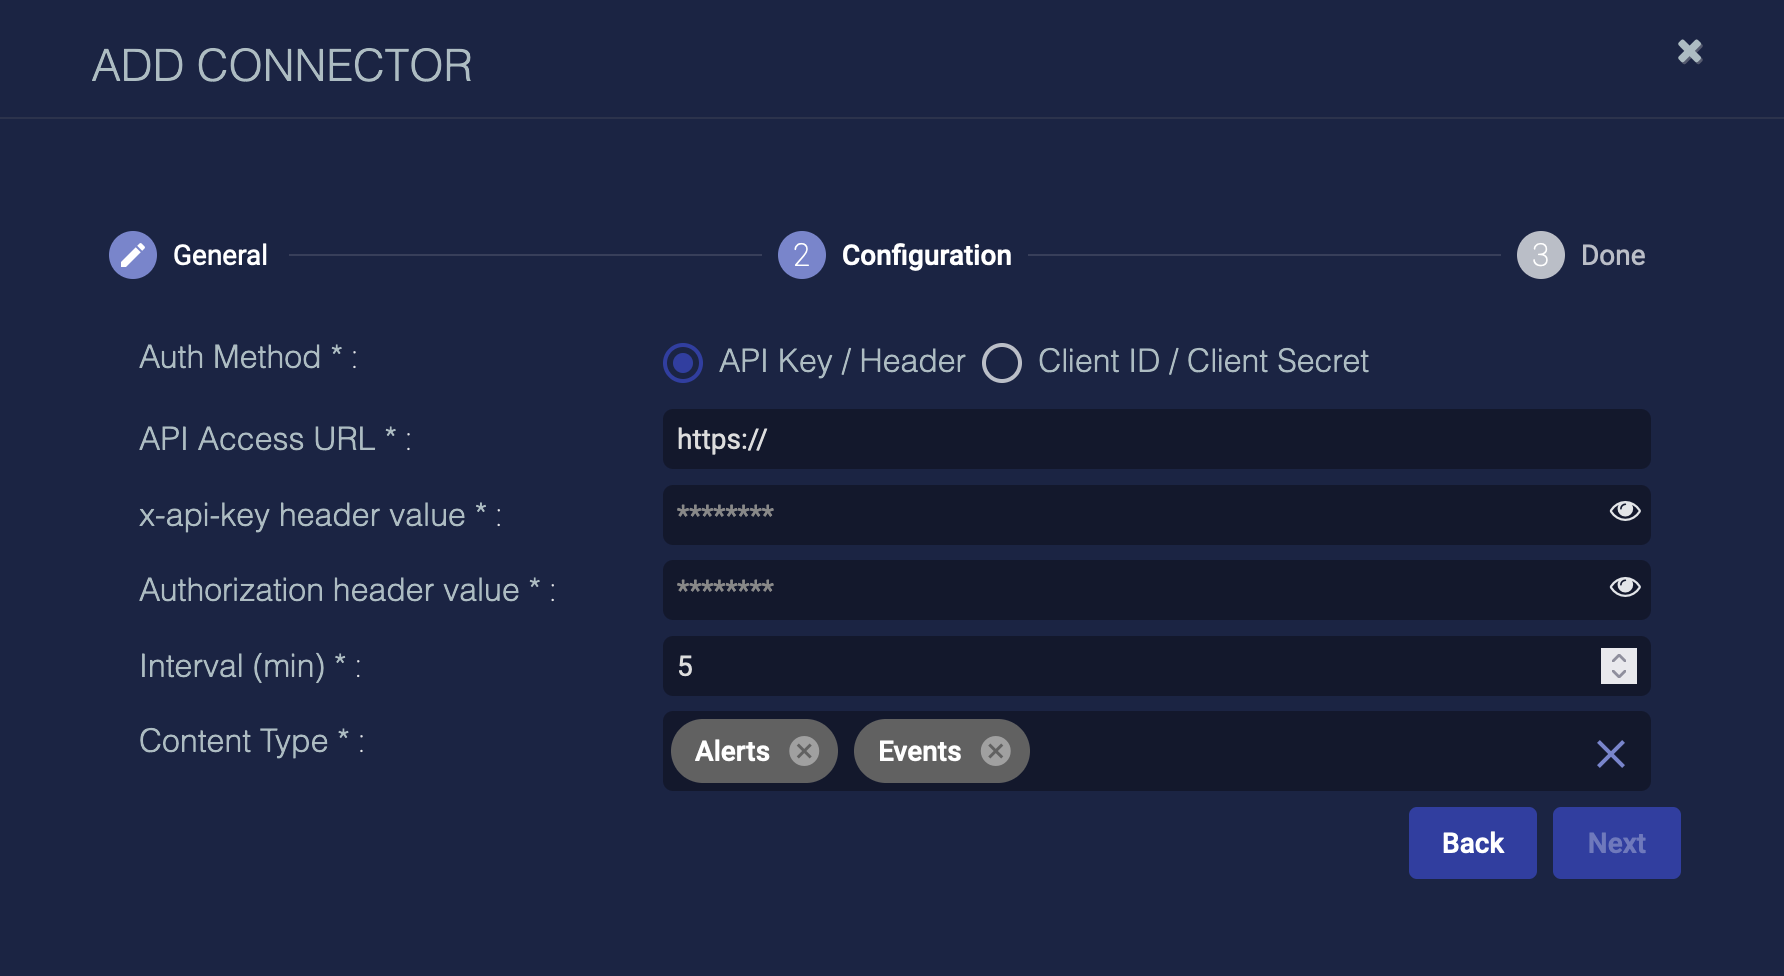This screenshot has width=1784, height=976.
Task: Click into the Authorization header value field
Action: pyautogui.click(x=1130, y=590)
